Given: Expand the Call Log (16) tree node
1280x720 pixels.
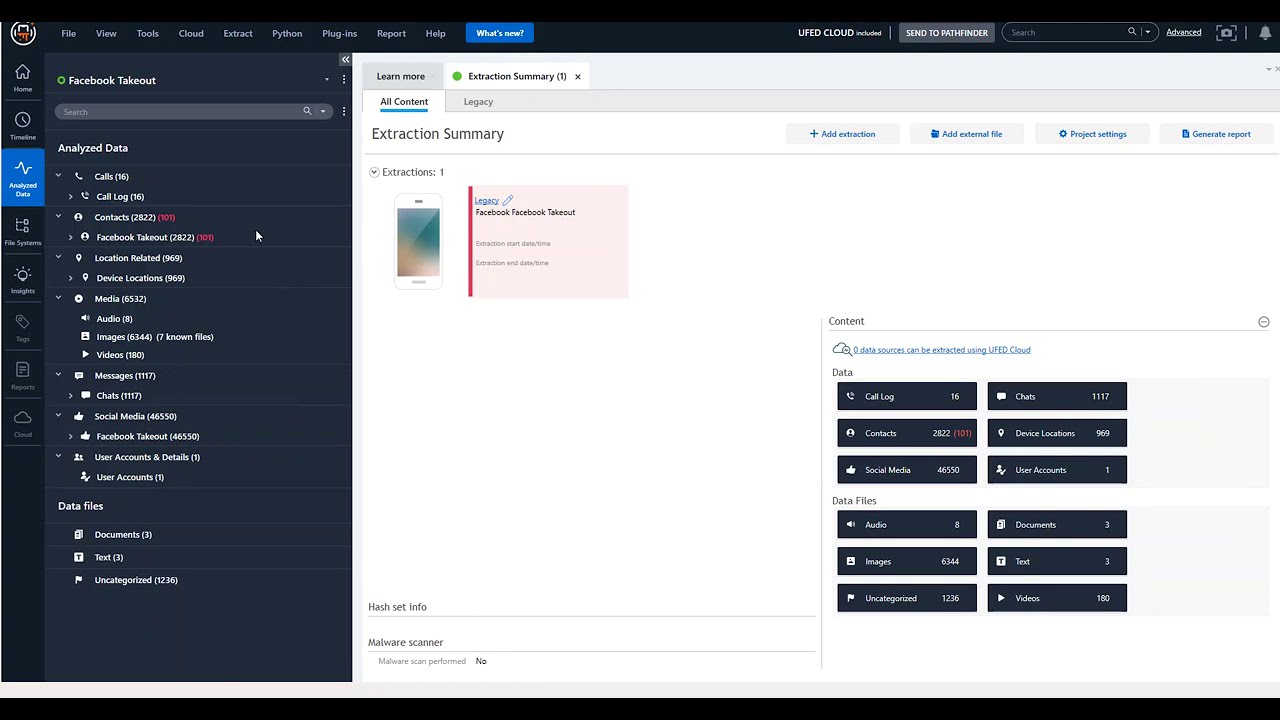Looking at the screenshot, I should (x=70, y=197).
